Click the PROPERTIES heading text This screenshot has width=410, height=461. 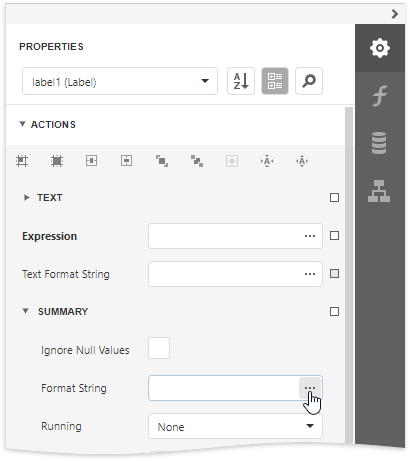point(51,47)
